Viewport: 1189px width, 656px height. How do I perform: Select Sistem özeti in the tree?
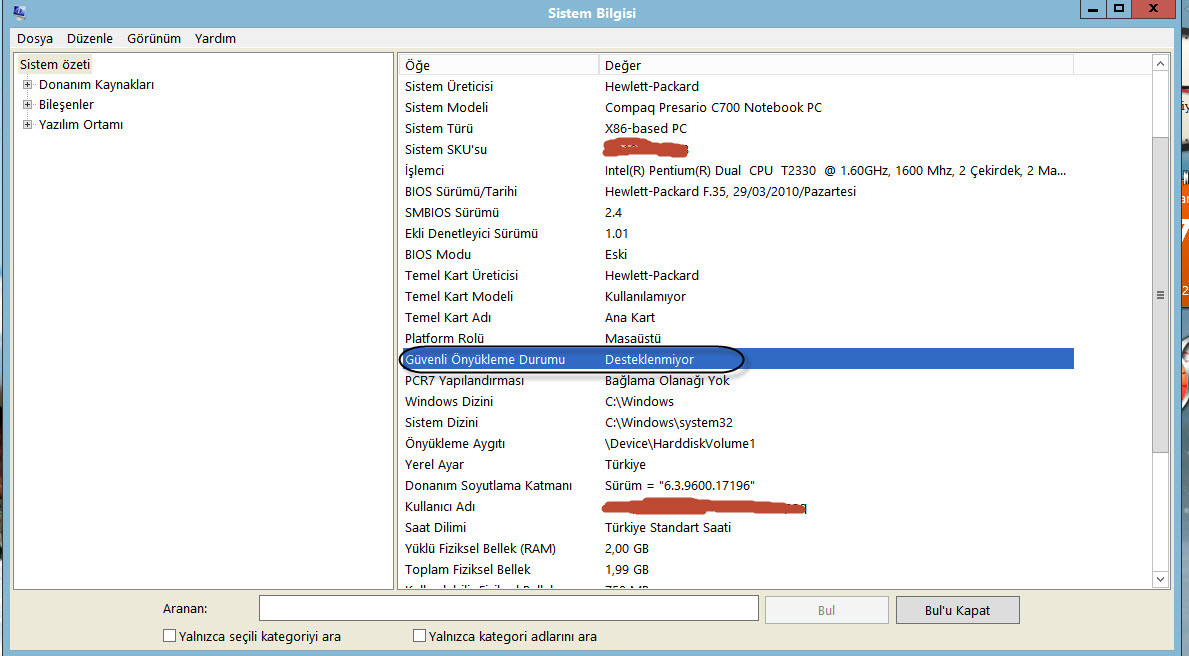pos(55,64)
